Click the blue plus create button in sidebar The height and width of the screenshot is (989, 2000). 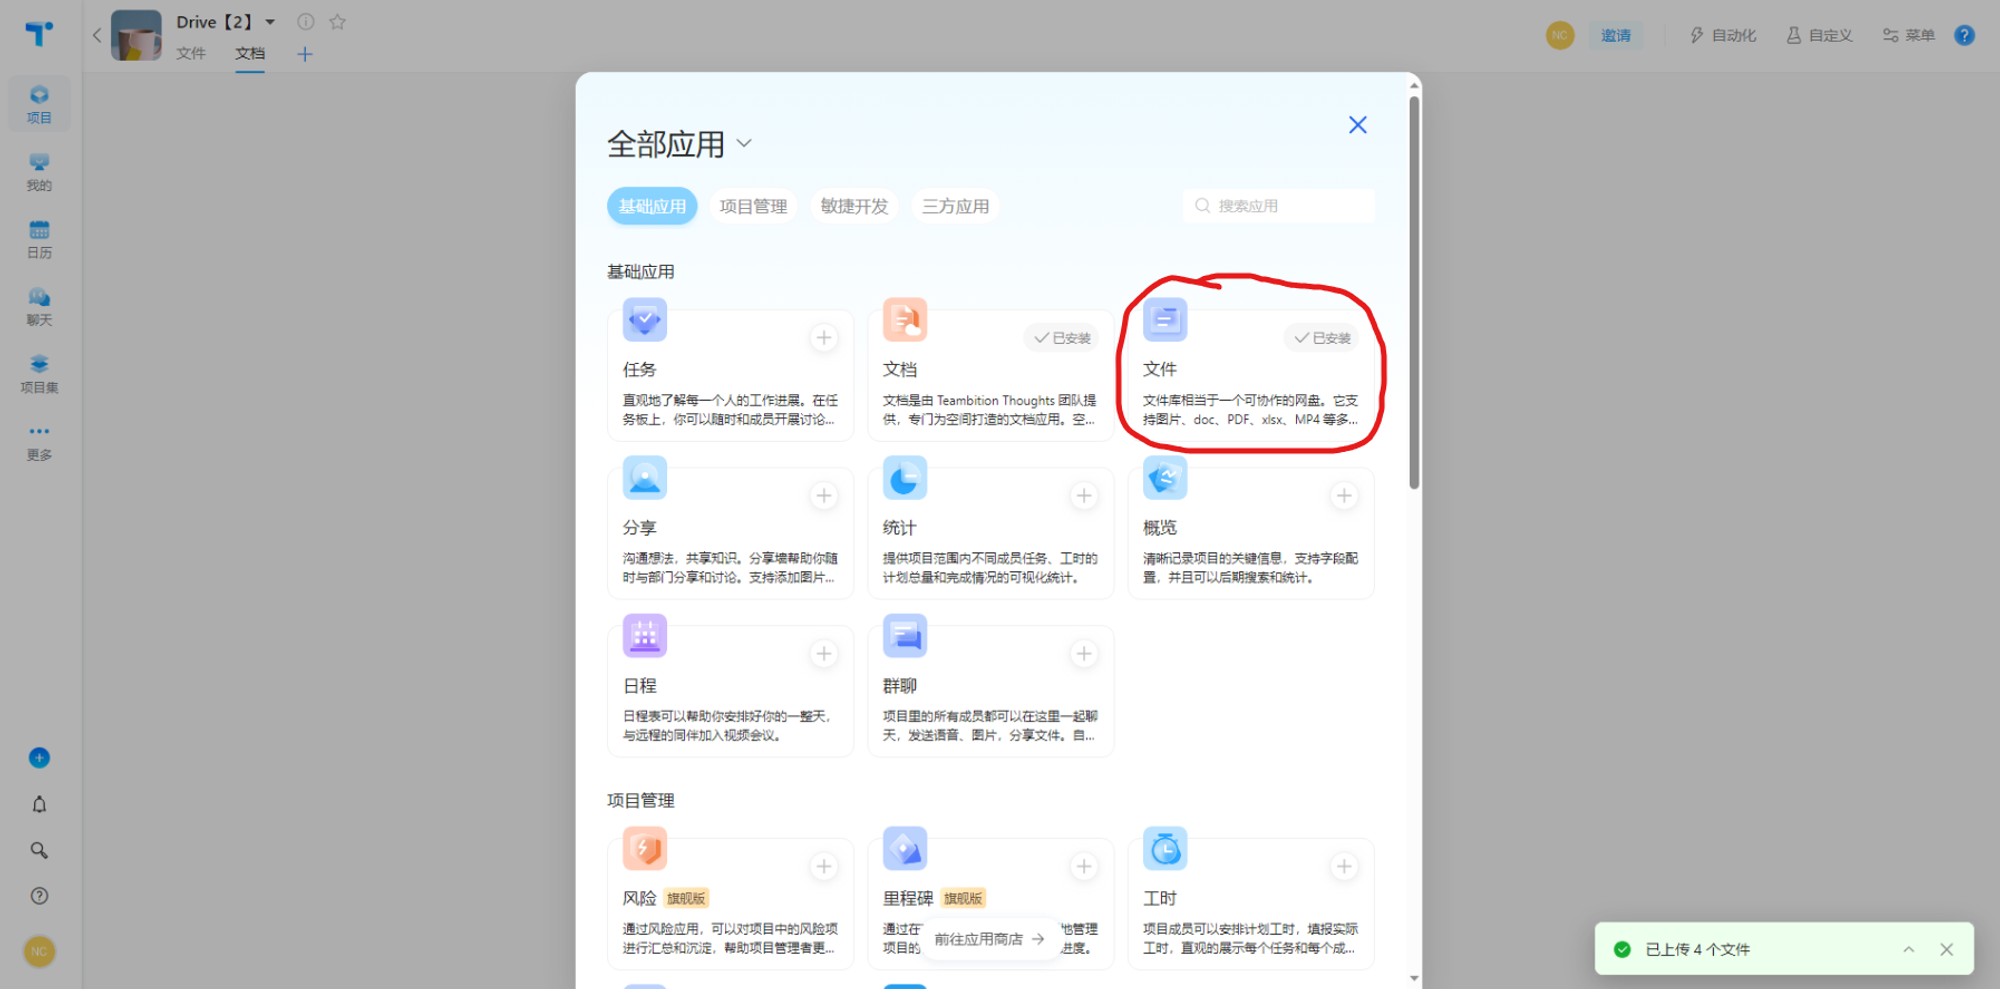39,758
